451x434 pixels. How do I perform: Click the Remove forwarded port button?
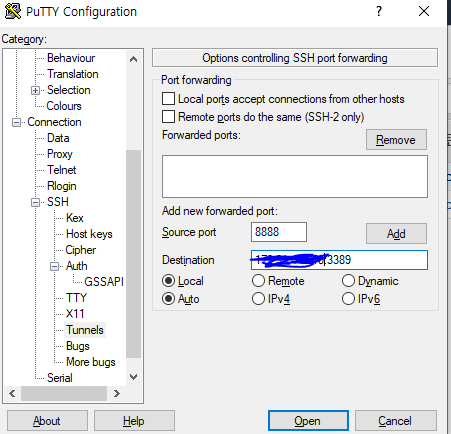click(x=396, y=140)
